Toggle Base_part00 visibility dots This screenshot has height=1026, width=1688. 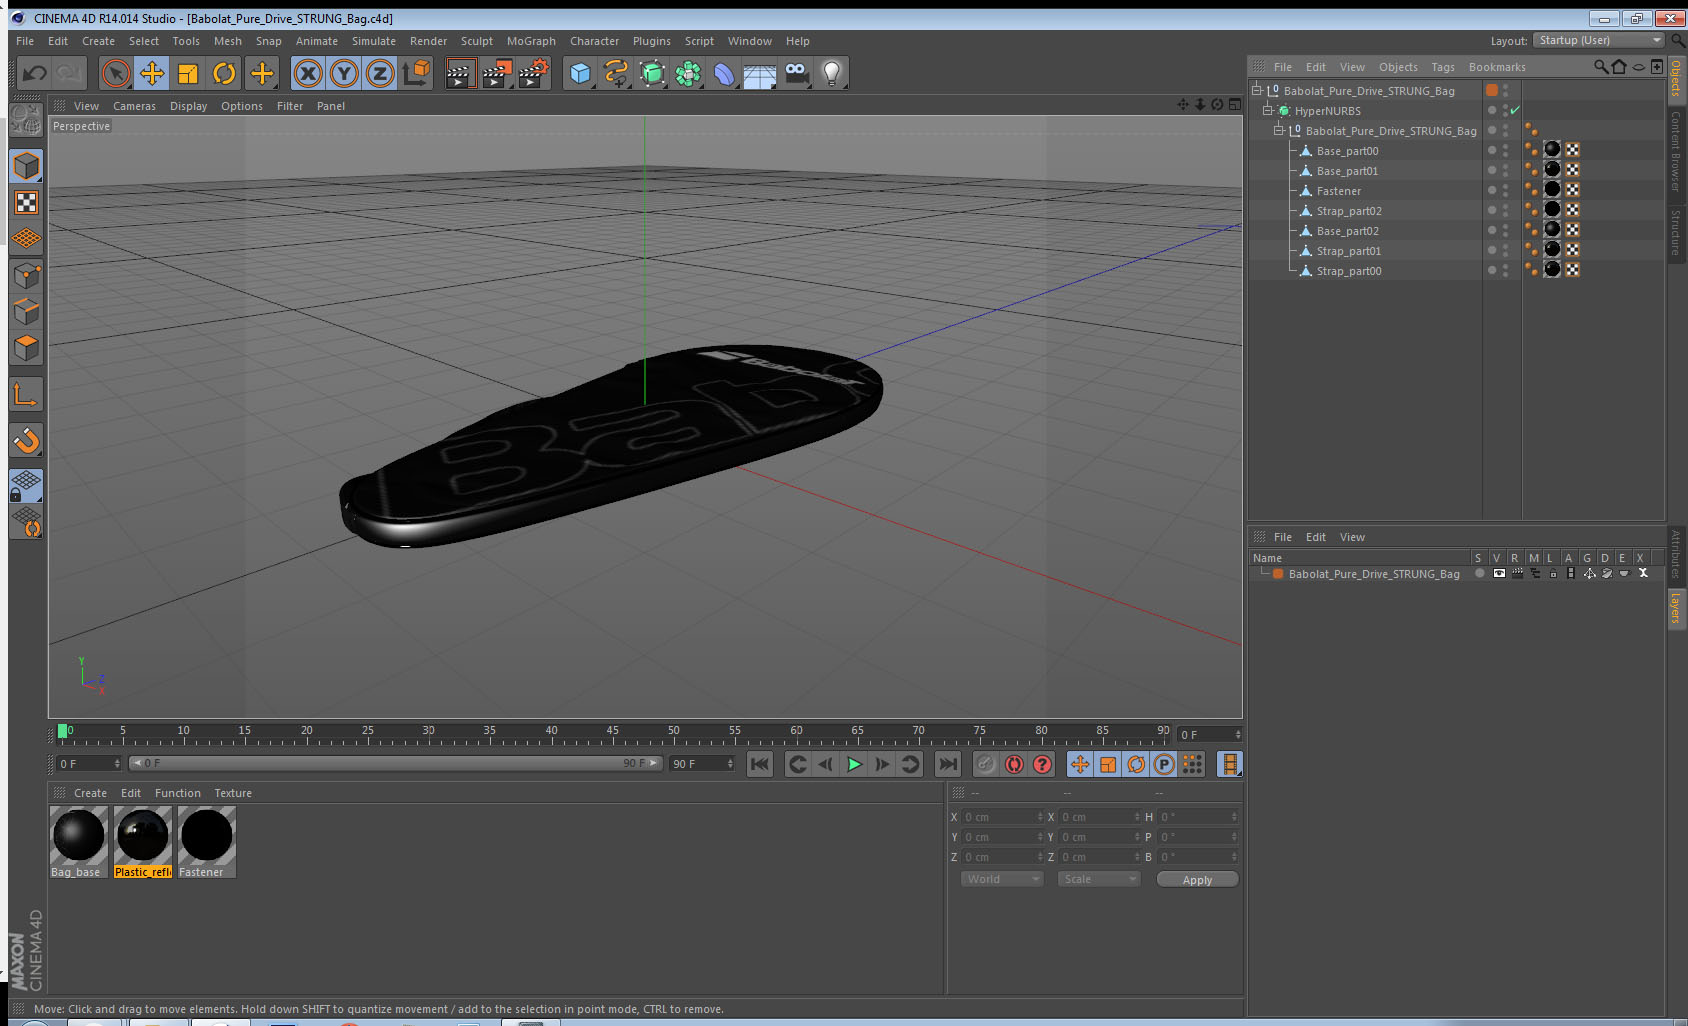tap(1505, 150)
